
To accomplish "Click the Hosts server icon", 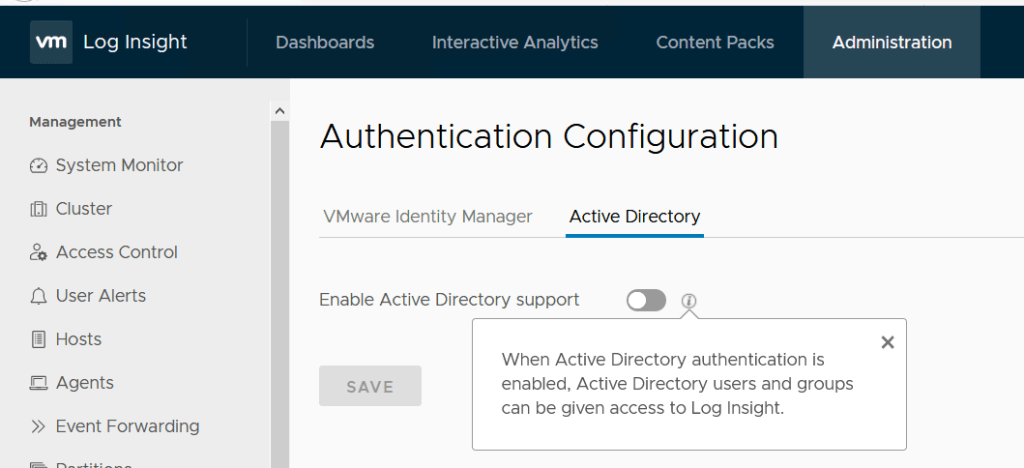I will coord(39,340).
